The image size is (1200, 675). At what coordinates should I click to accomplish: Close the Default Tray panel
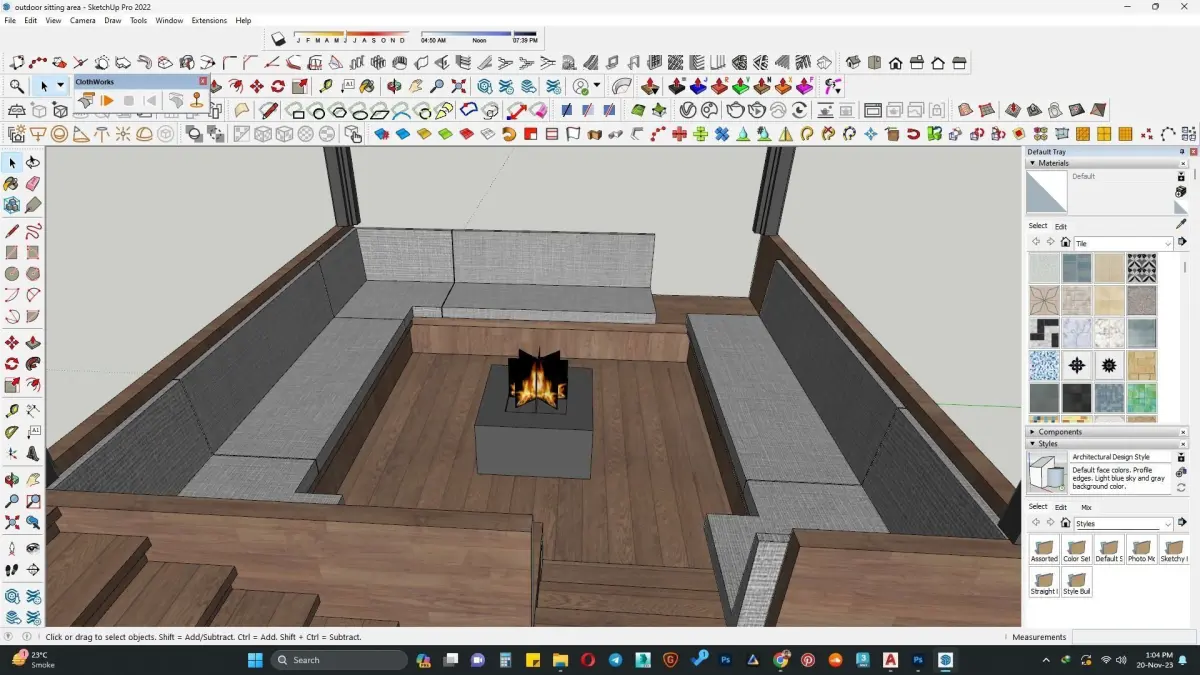1195,152
